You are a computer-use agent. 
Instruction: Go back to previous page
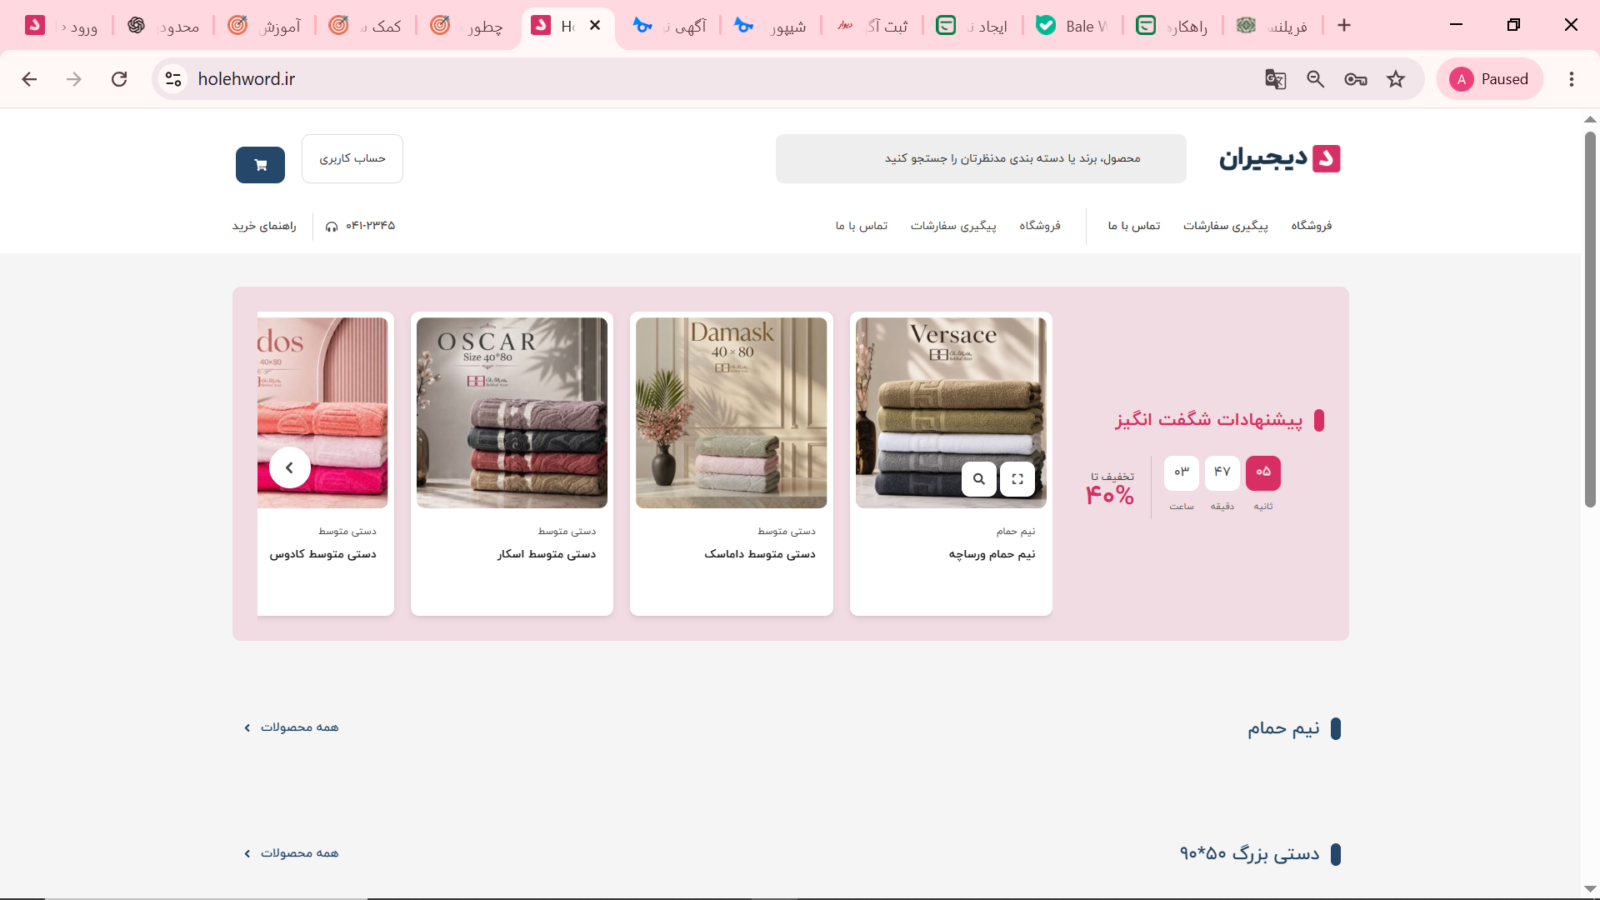click(x=29, y=79)
